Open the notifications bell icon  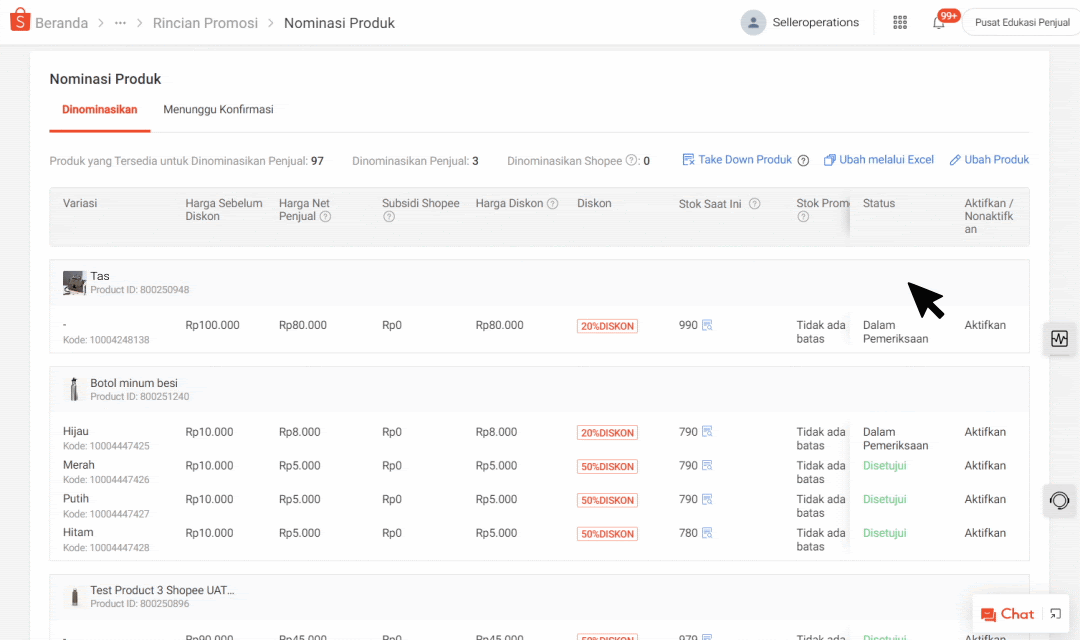tap(938, 23)
